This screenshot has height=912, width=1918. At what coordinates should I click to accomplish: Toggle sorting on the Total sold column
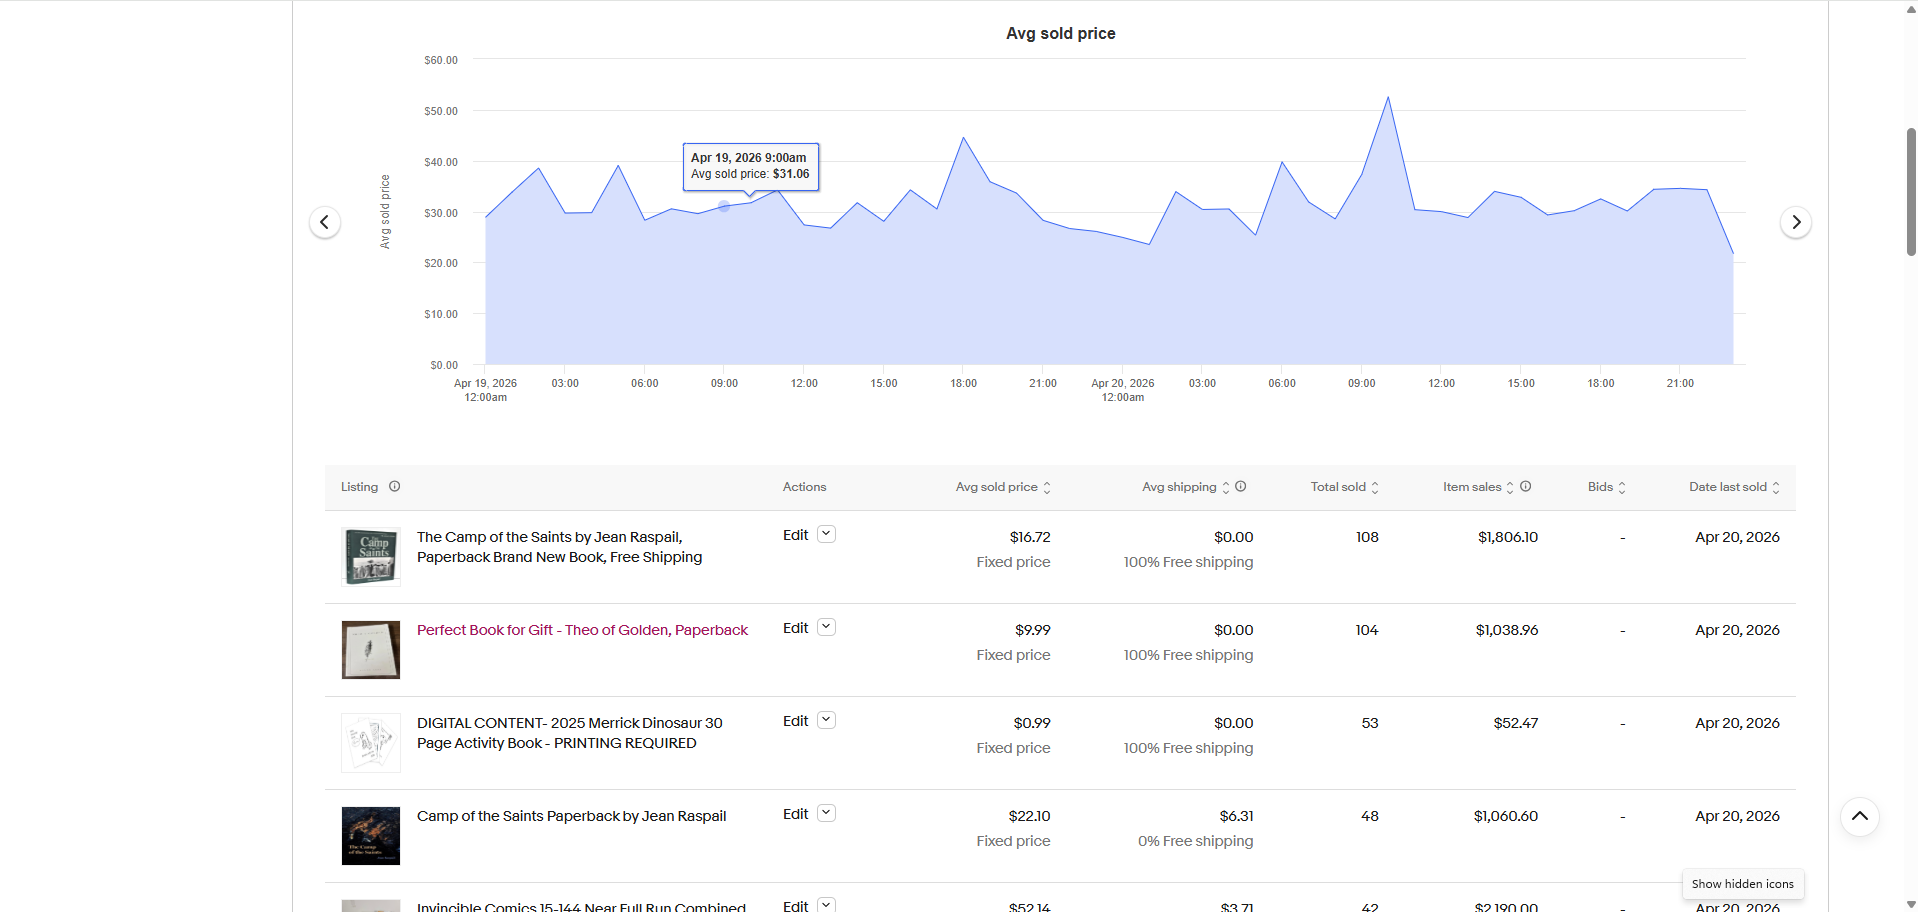click(x=1376, y=487)
